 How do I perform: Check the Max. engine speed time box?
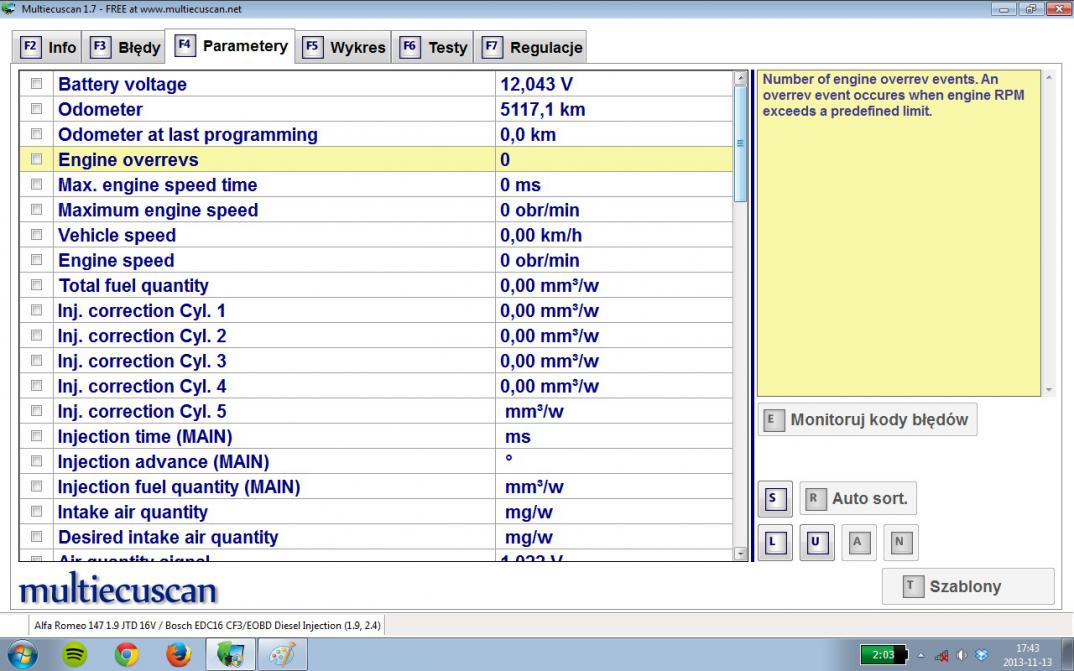coord(36,184)
